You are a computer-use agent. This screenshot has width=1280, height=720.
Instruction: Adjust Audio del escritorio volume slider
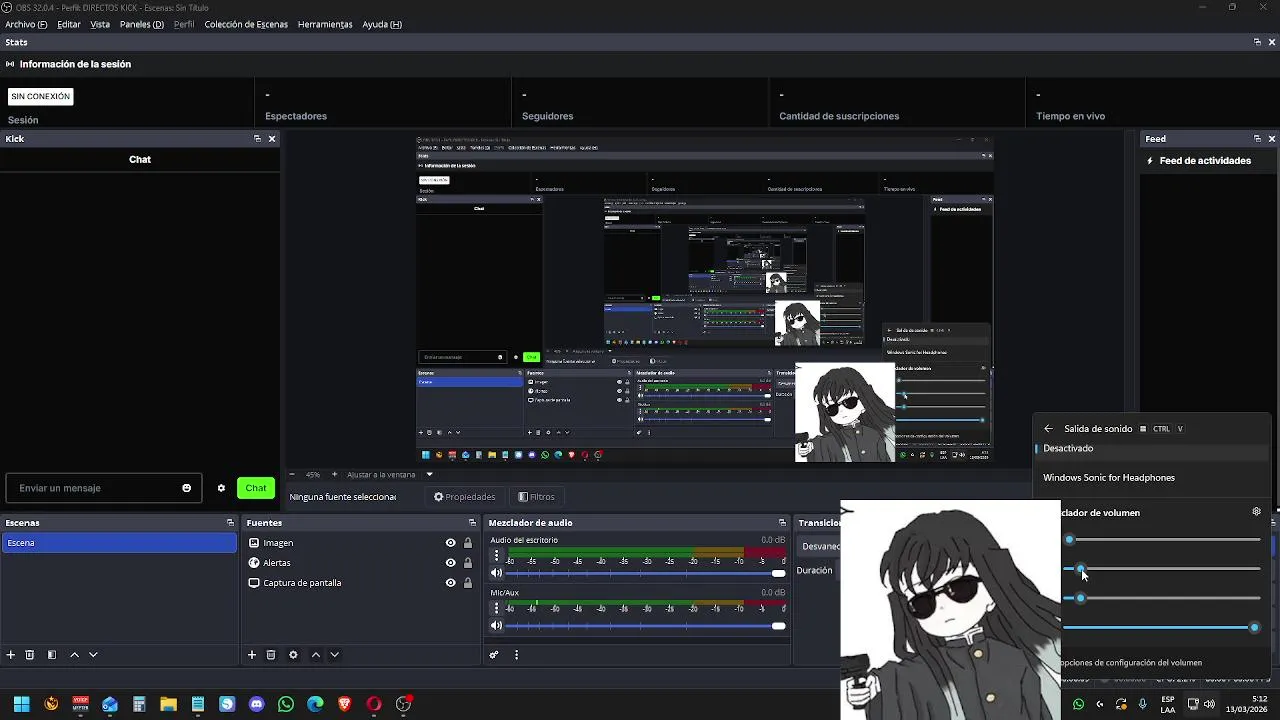pos(646,573)
